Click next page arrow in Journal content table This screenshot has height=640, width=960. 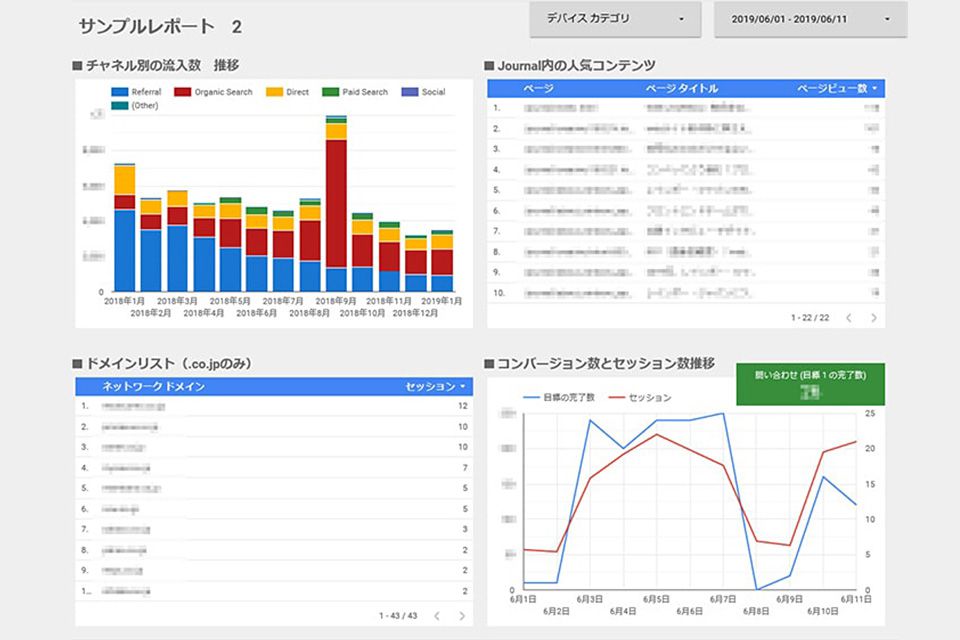(873, 318)
